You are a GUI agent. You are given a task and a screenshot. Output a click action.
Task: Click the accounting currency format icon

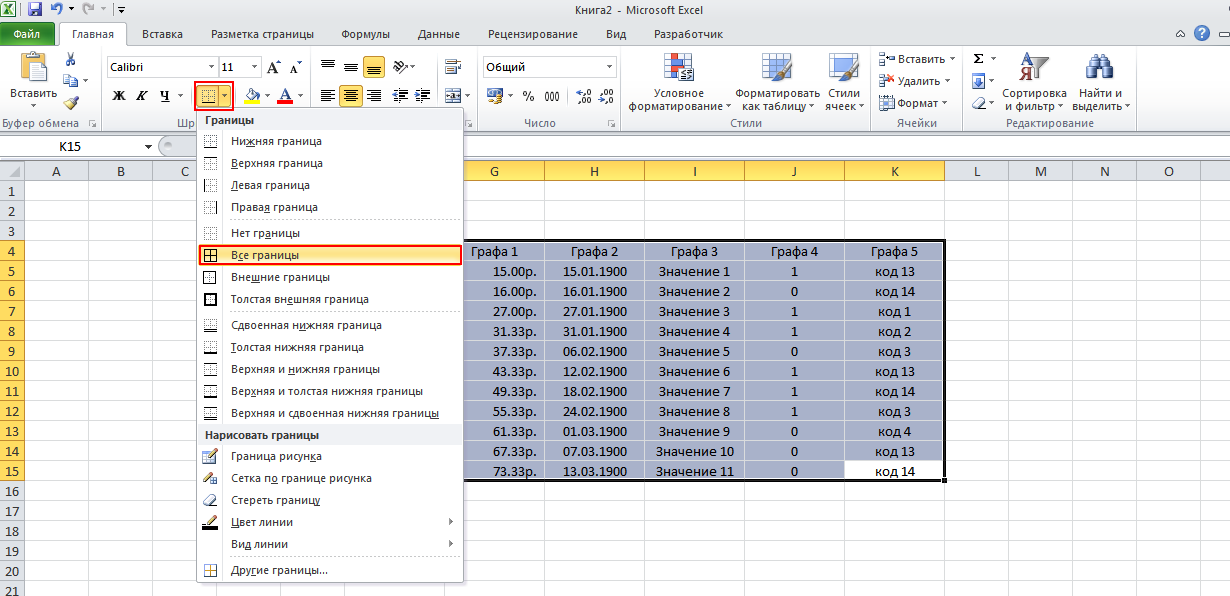[494, 96]
